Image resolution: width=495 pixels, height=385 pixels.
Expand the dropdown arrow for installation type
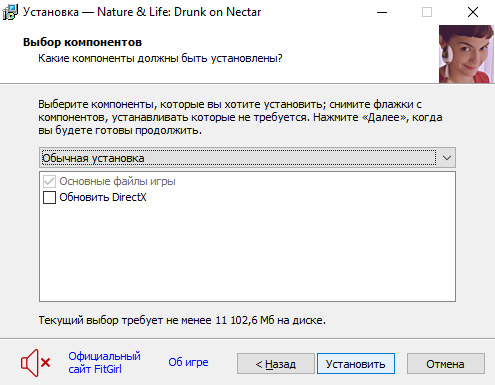[447, 158]
